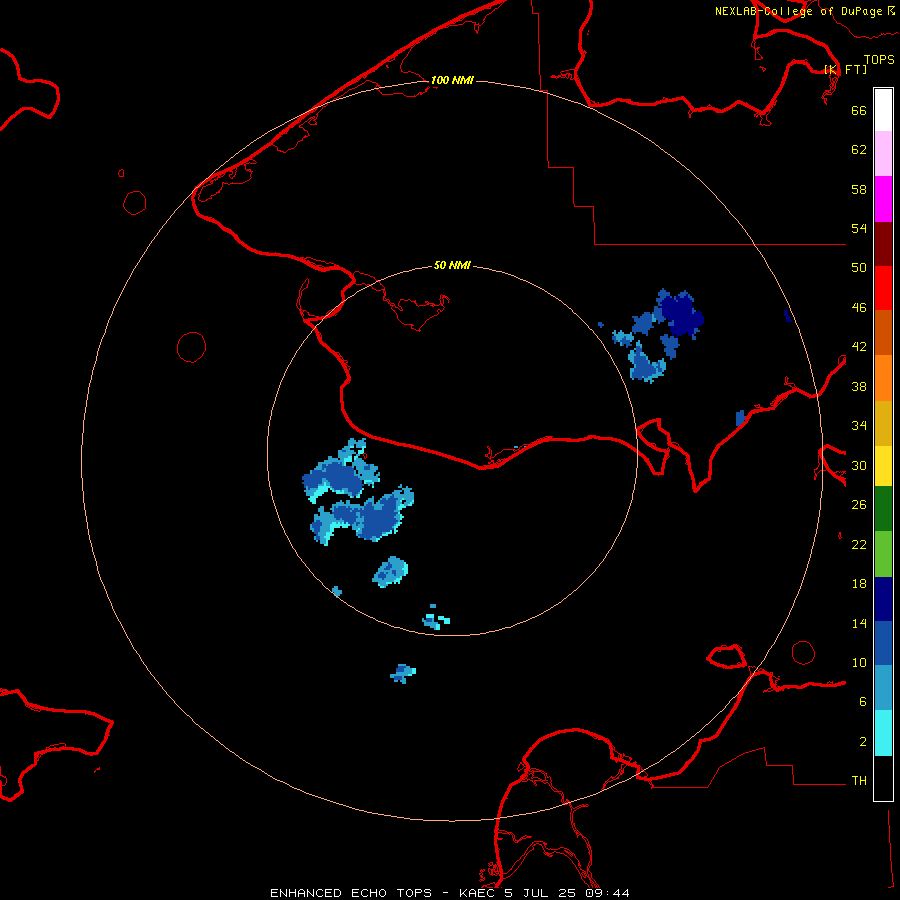This screenshot has height=900, width=900.
Task: Select the legend value 58
Action: click(x=859, y=189)
